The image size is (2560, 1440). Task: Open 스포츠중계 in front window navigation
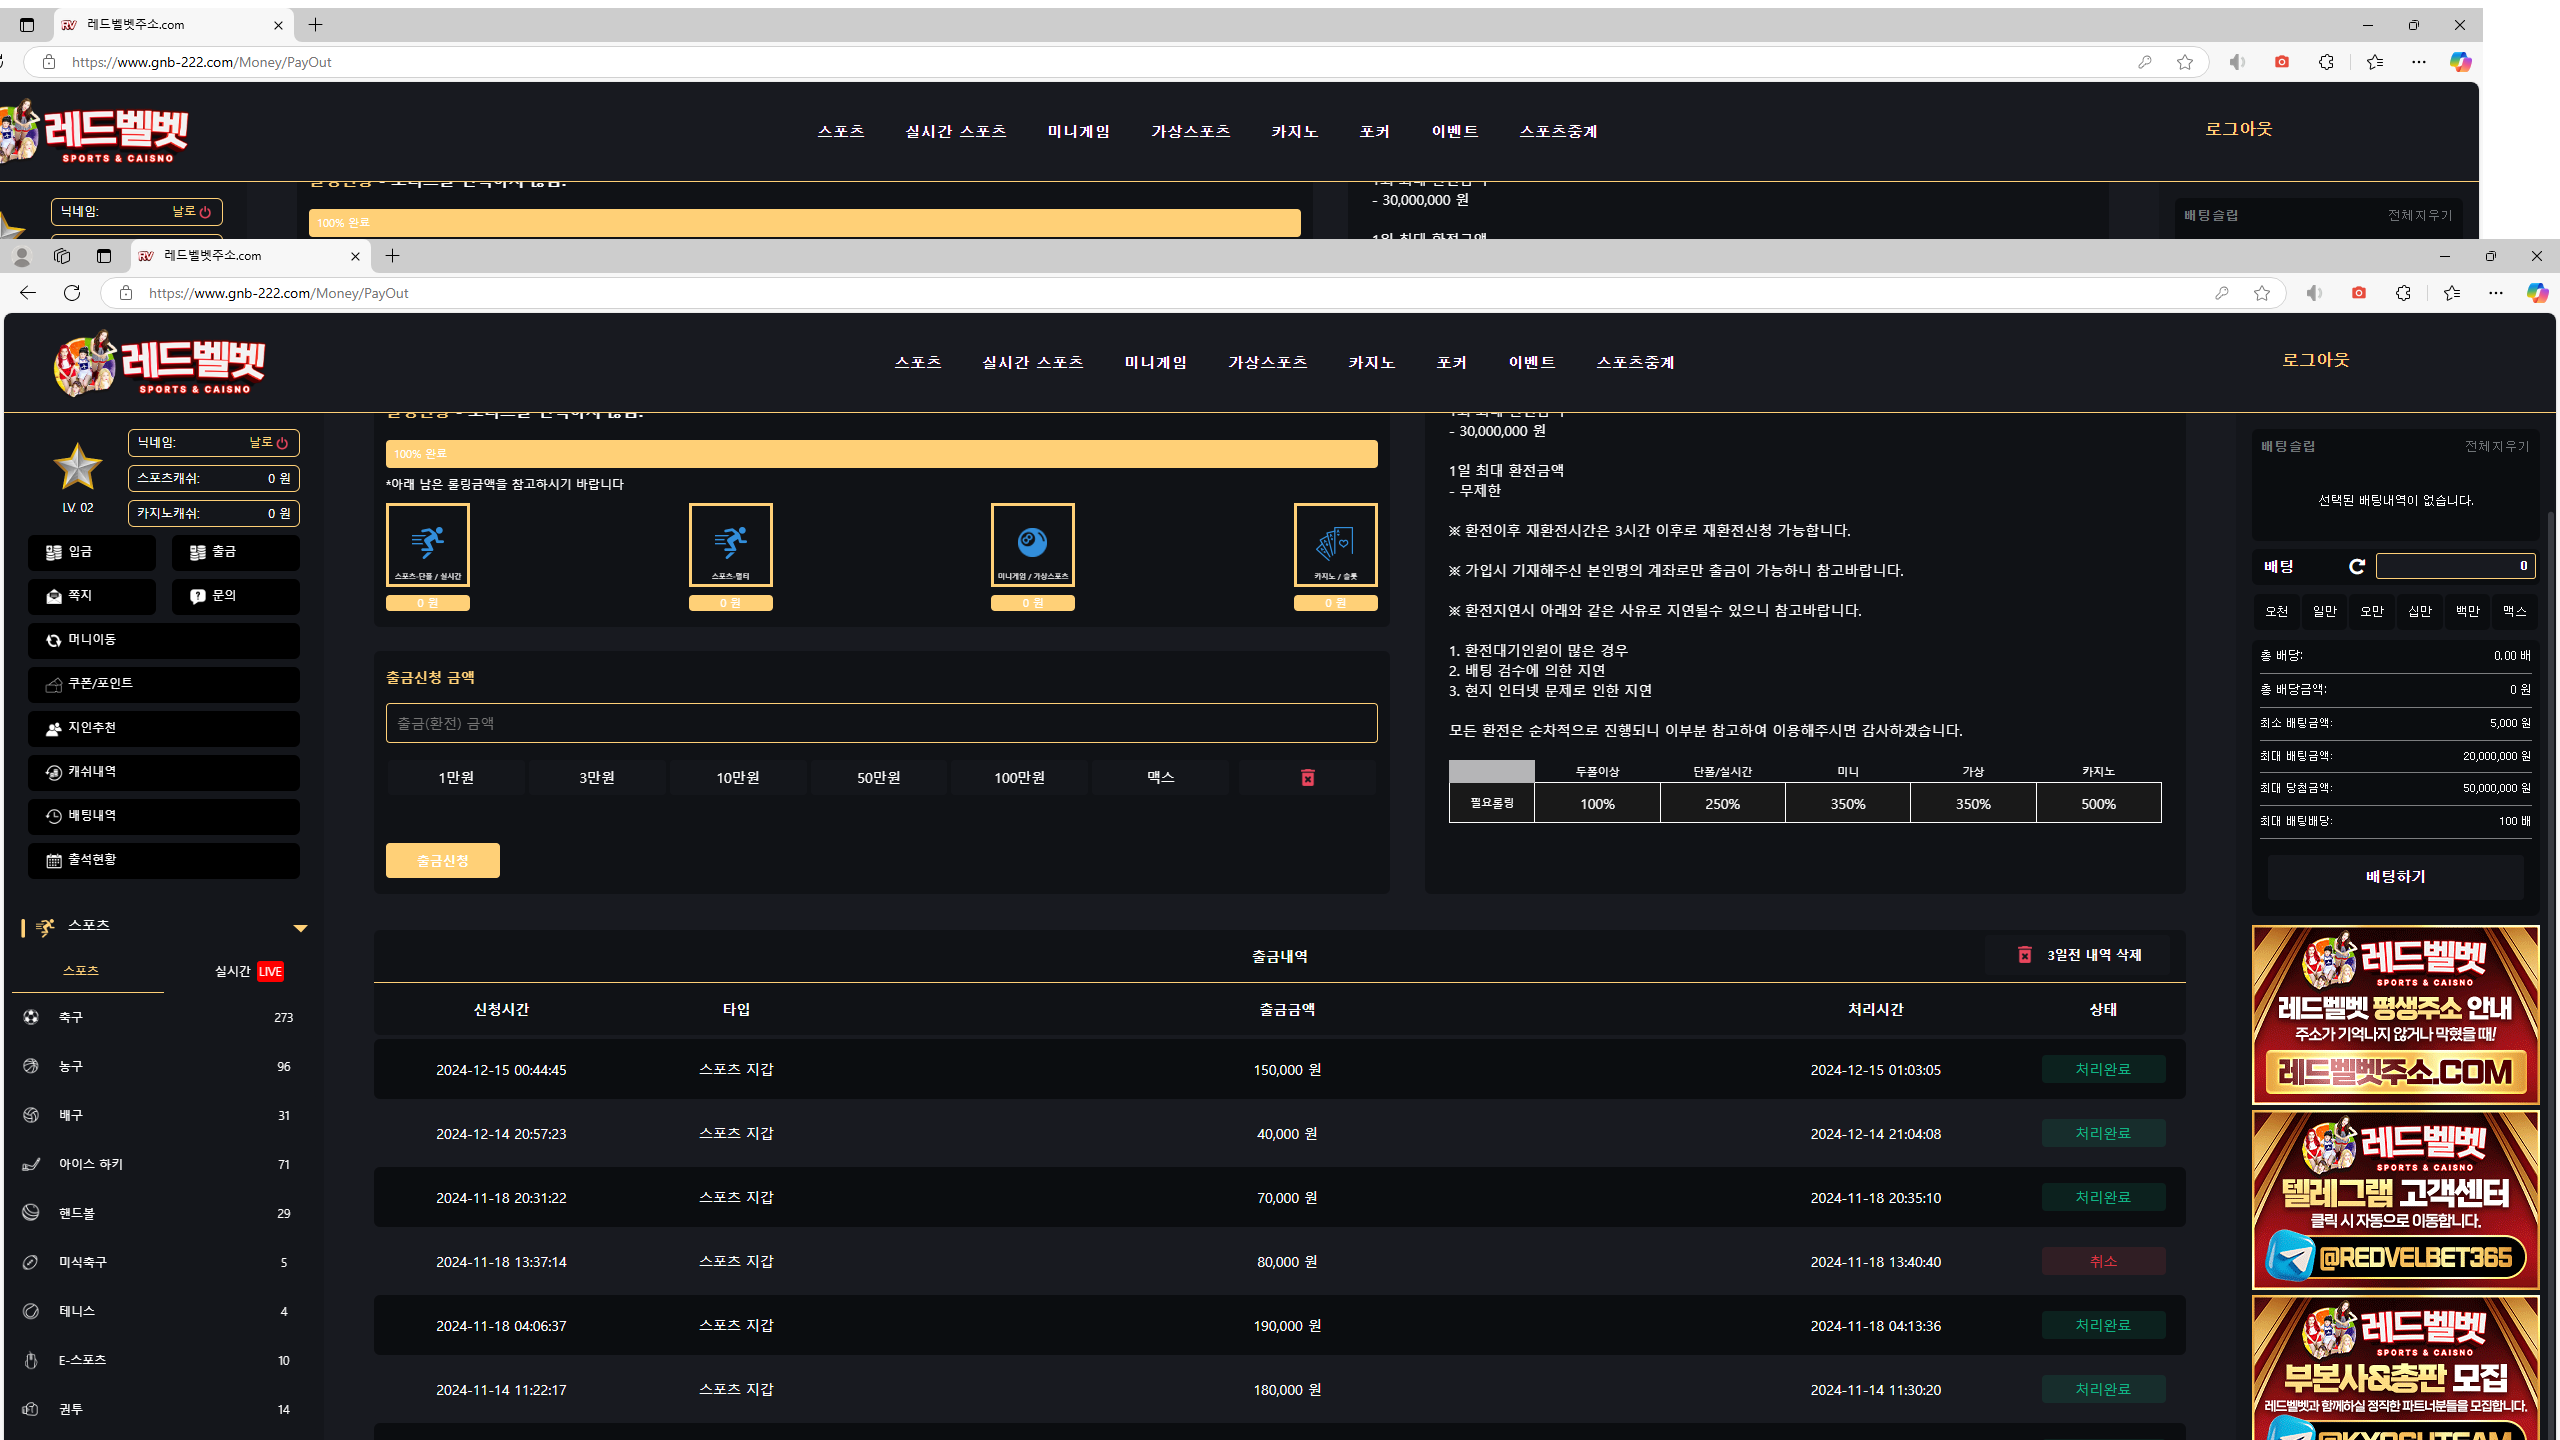1635,362
